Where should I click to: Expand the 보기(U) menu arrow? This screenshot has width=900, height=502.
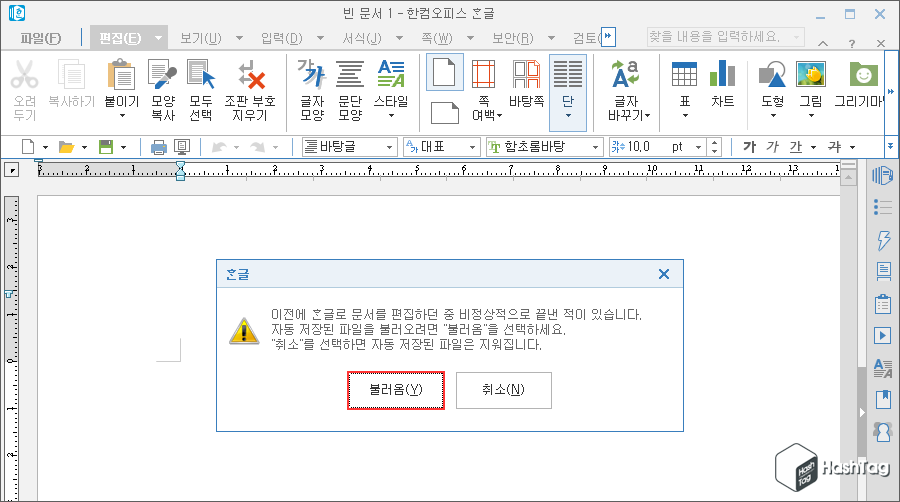(x=239, y=38)
